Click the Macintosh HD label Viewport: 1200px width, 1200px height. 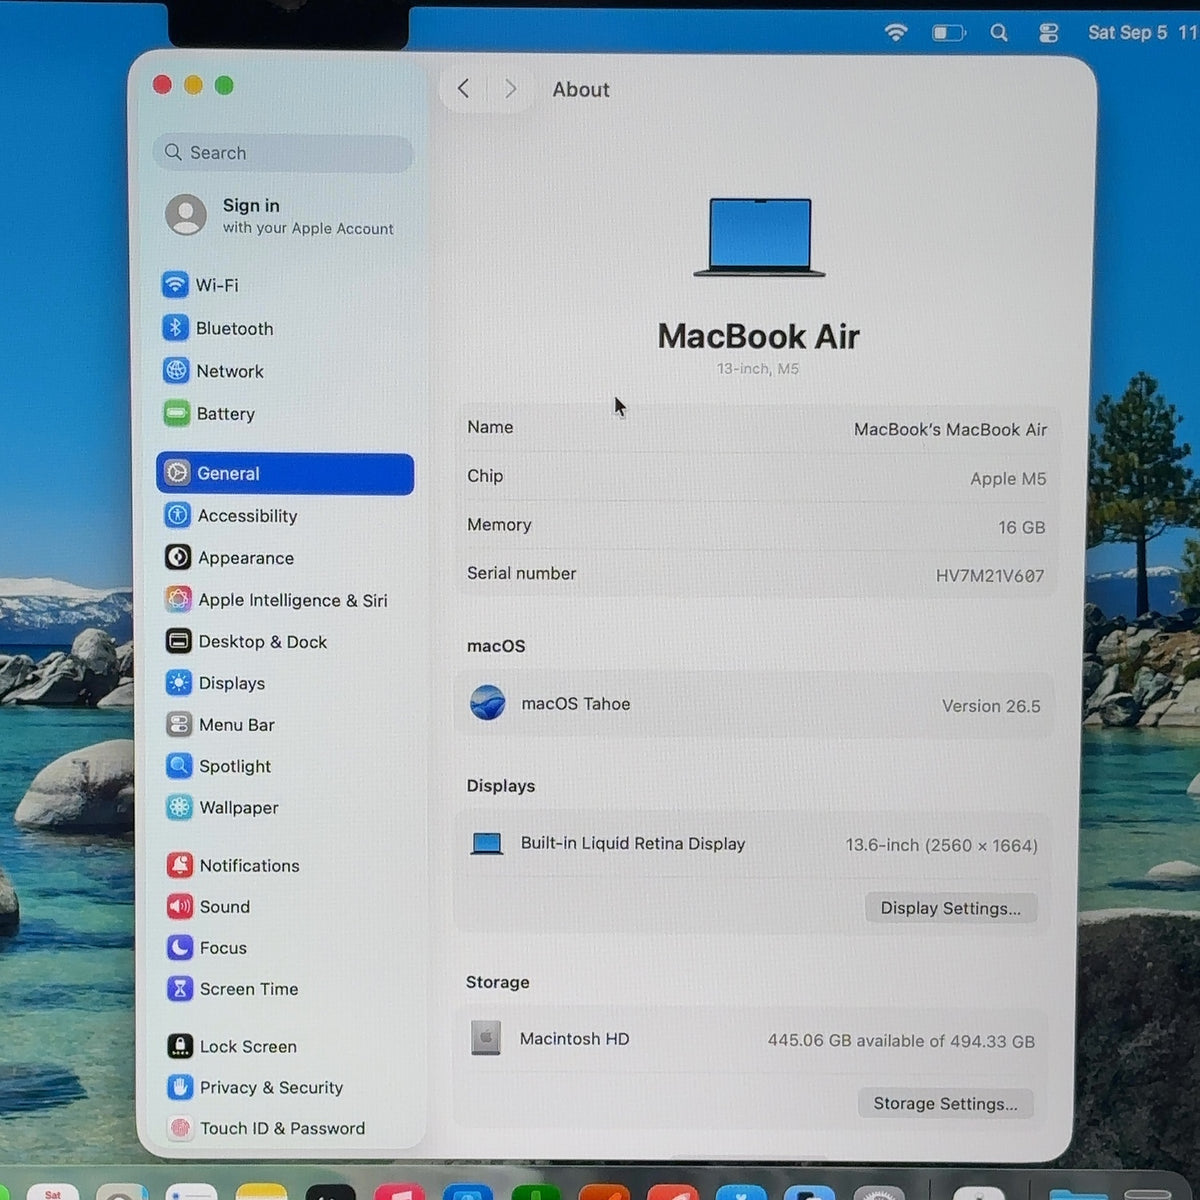(575, 1039)
